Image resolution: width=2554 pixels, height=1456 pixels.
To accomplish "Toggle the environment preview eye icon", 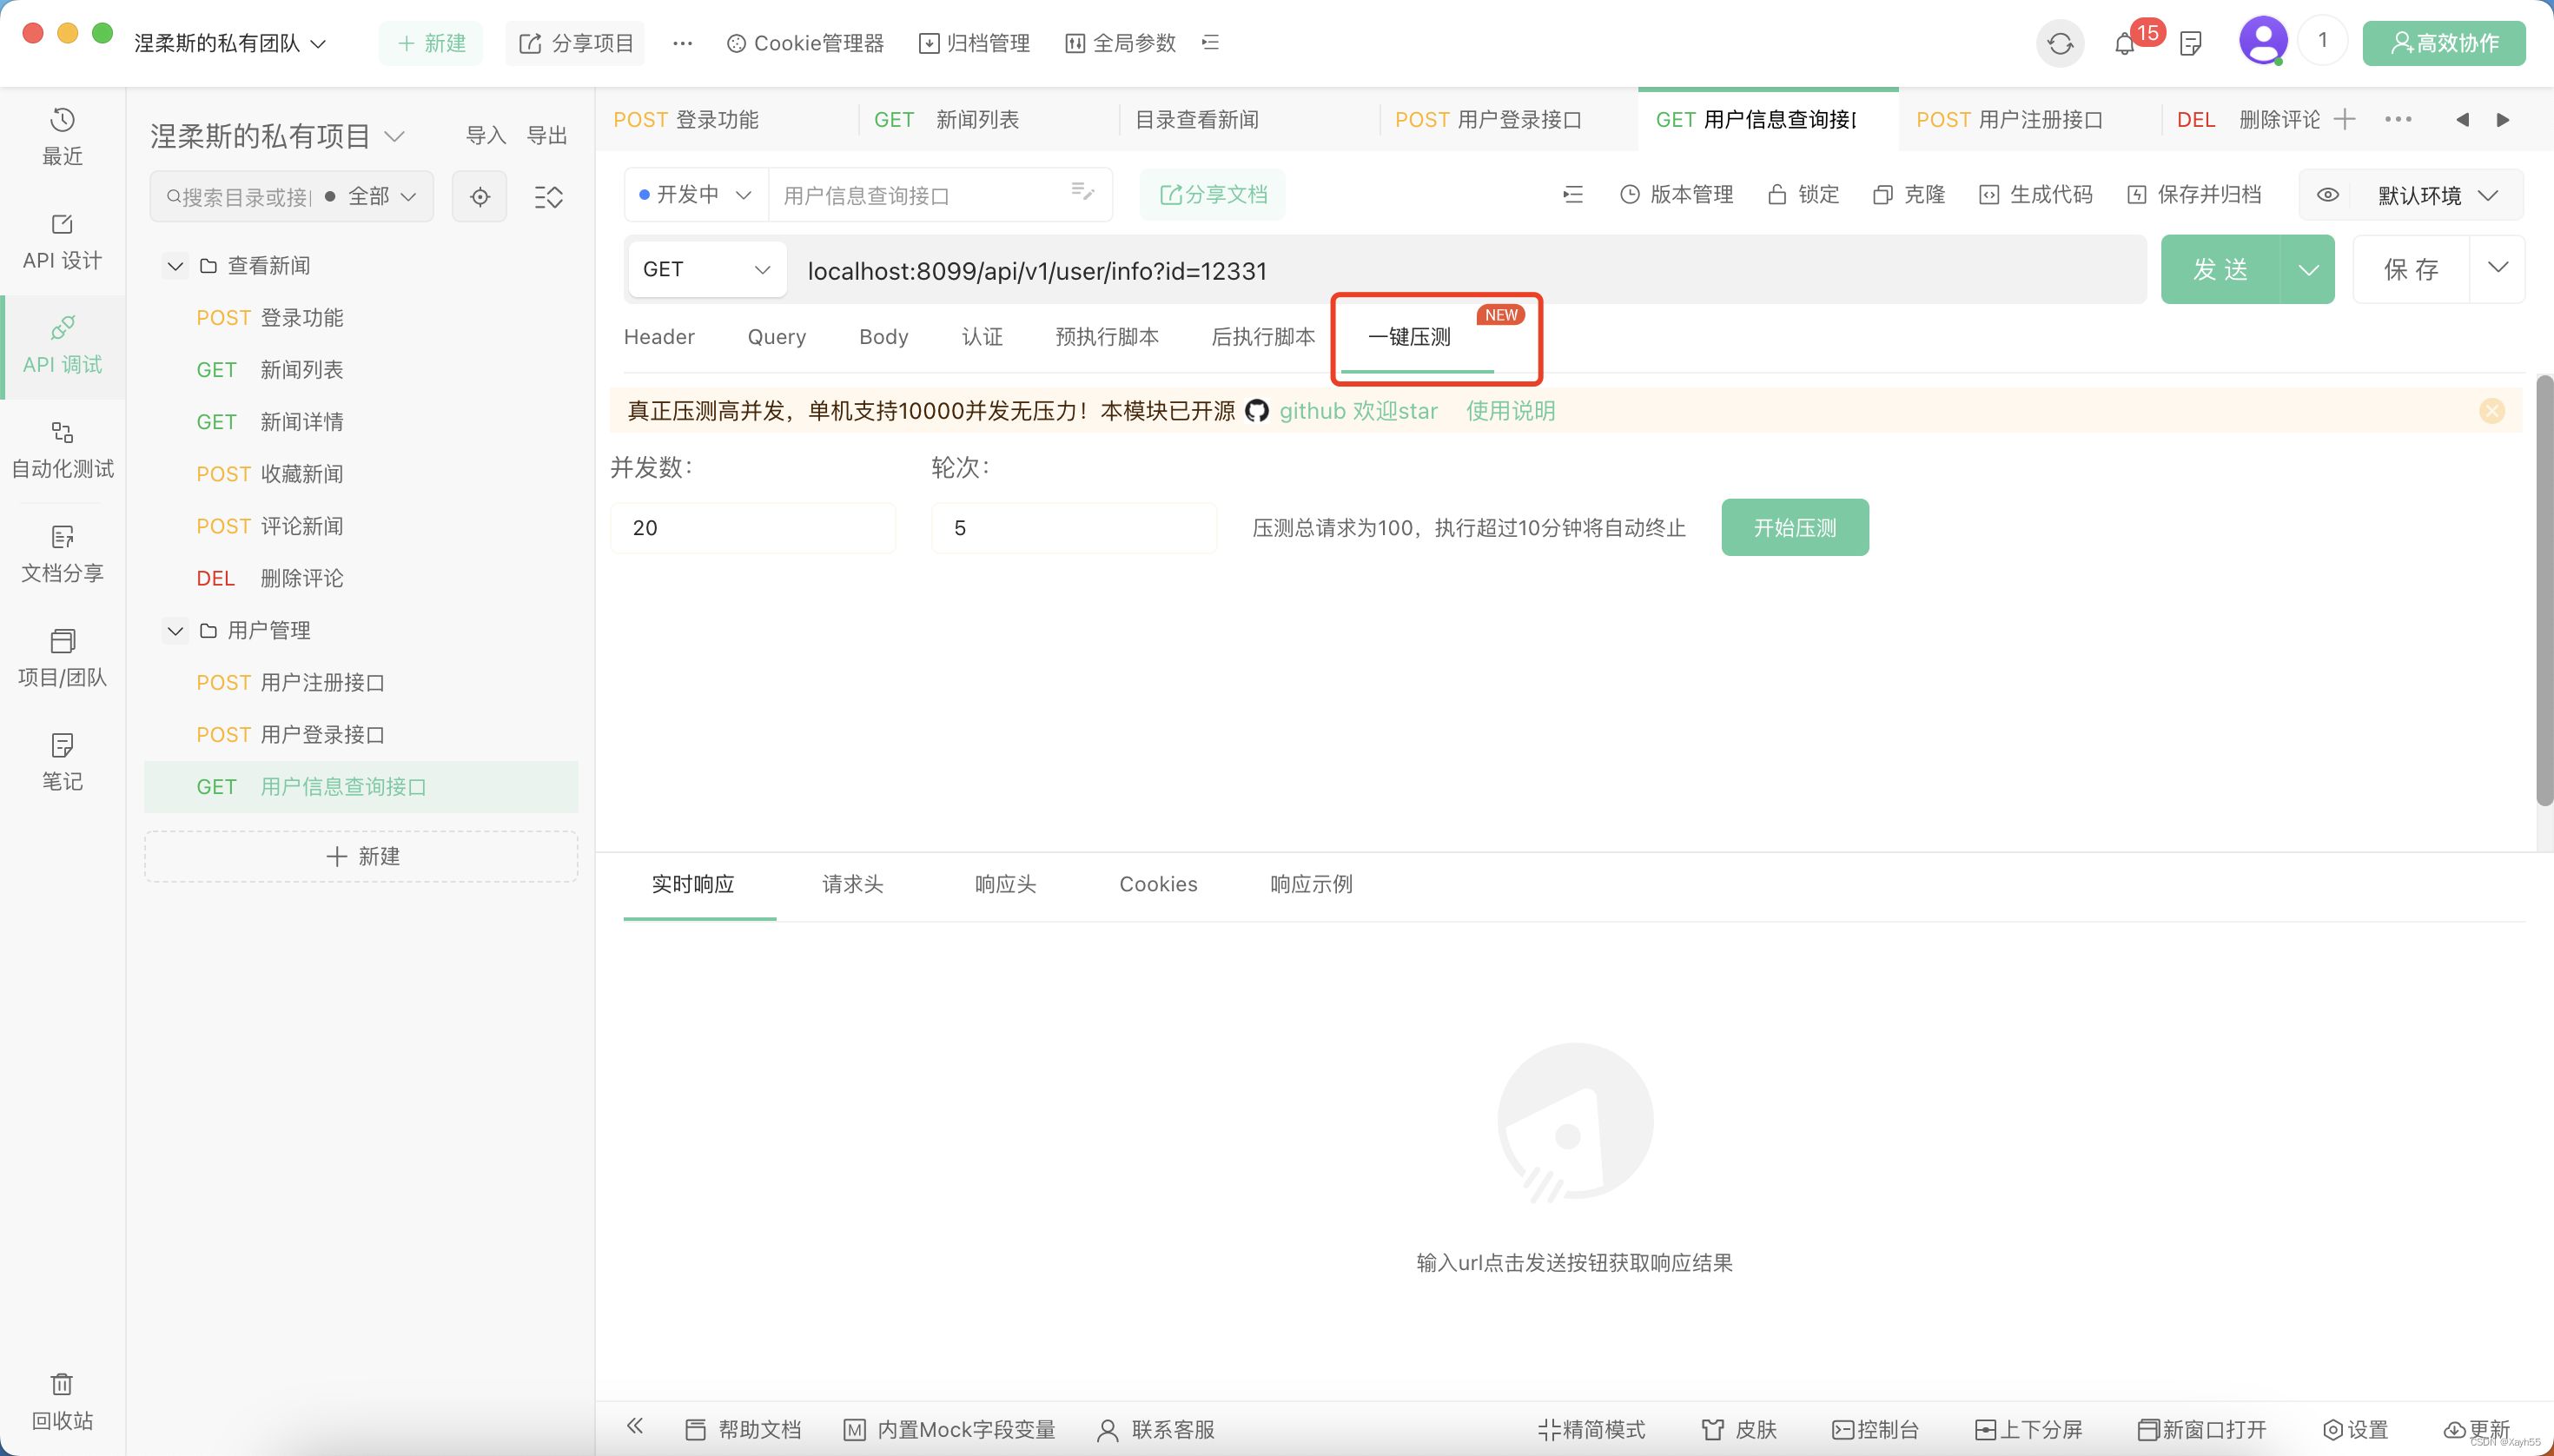I will 2329,195.
